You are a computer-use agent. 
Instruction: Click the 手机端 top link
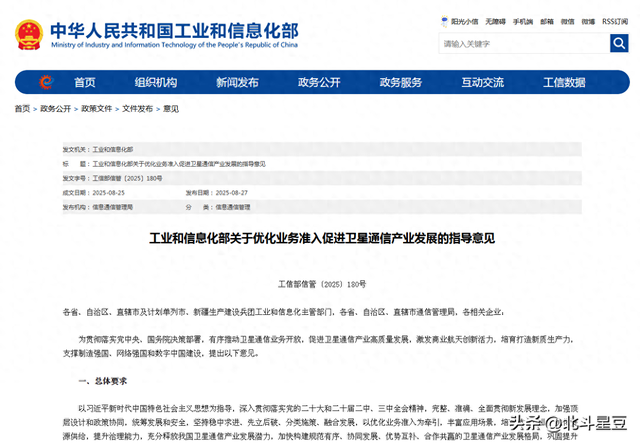pyautogui.click(x=523, y=22)
